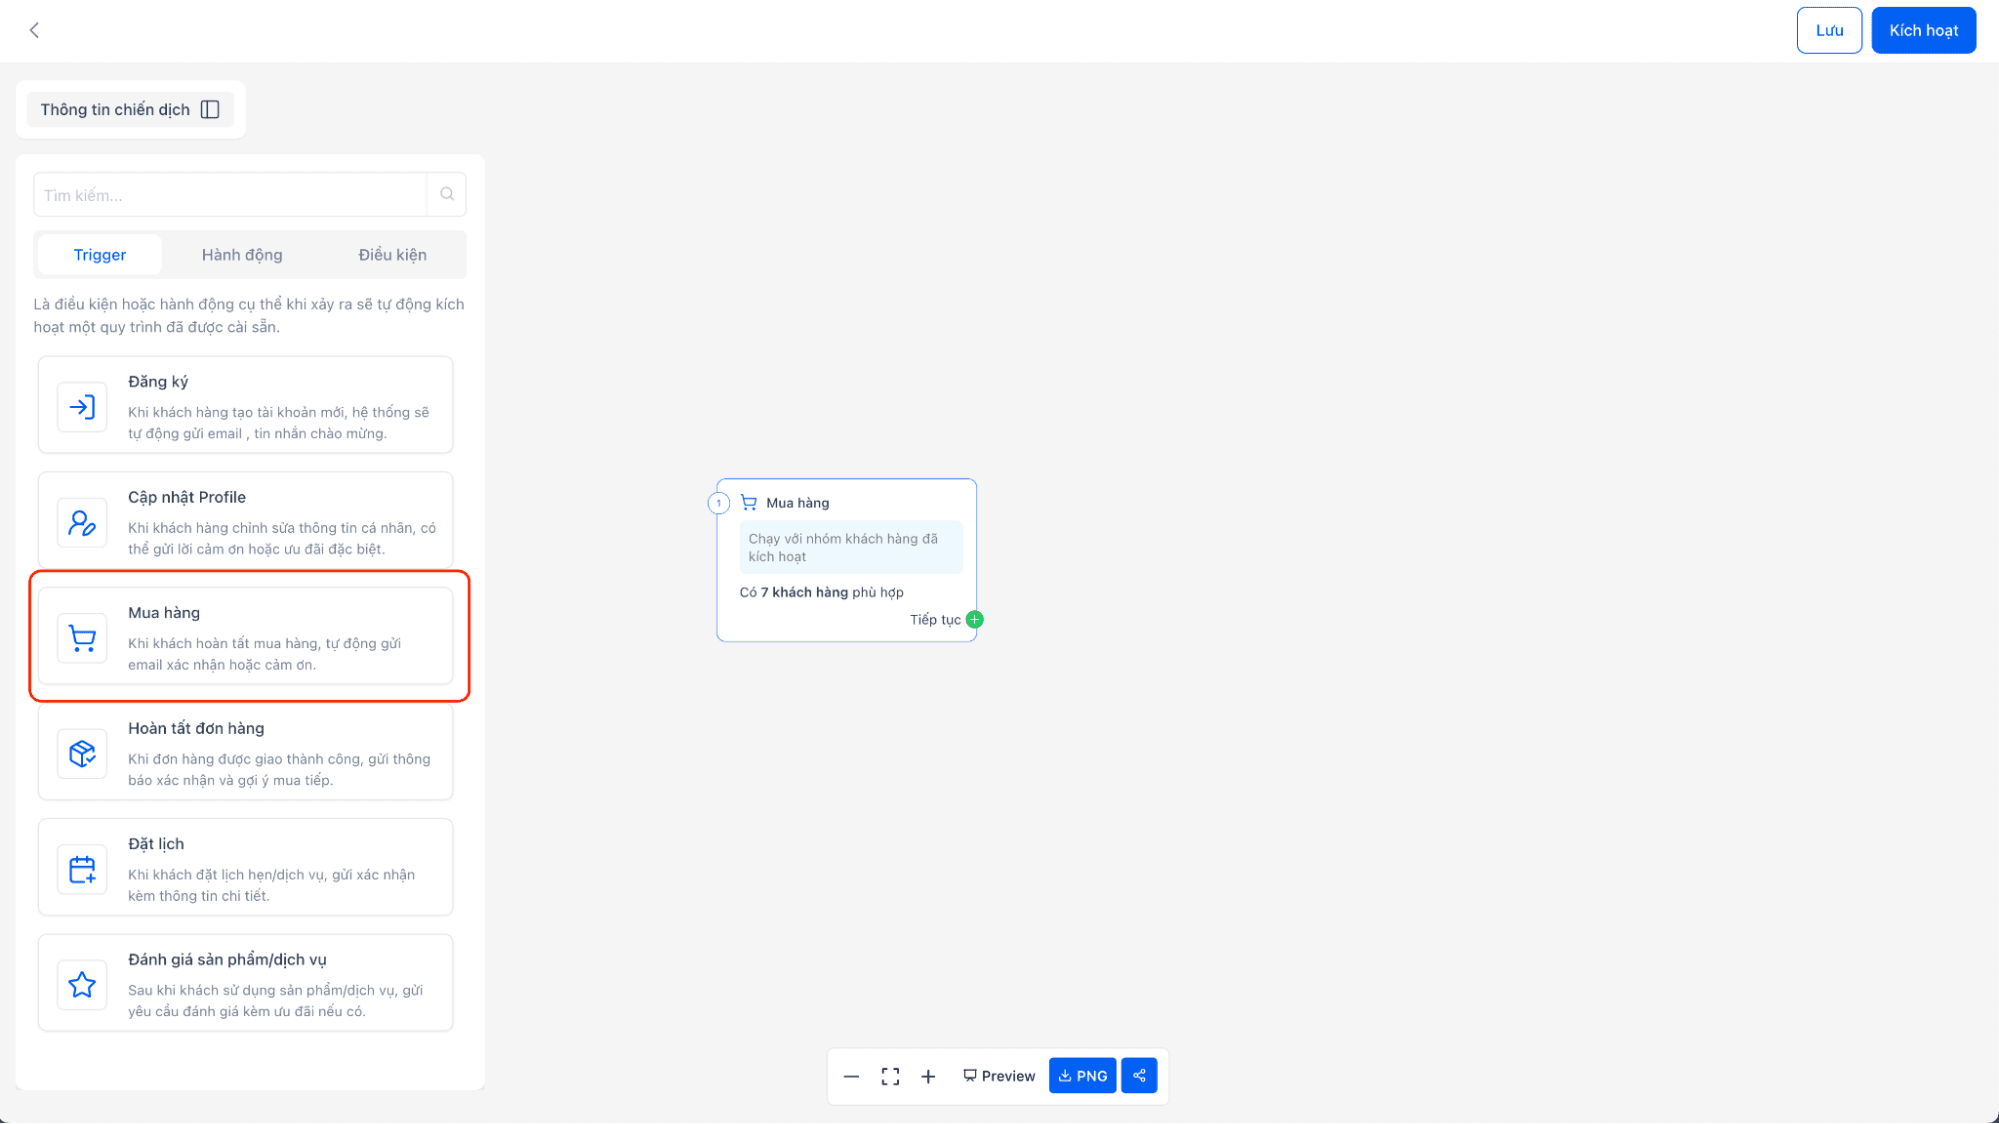
Task: Click the 'Hoàn tất đơn hàng' package icon
Action: (82, 753)
